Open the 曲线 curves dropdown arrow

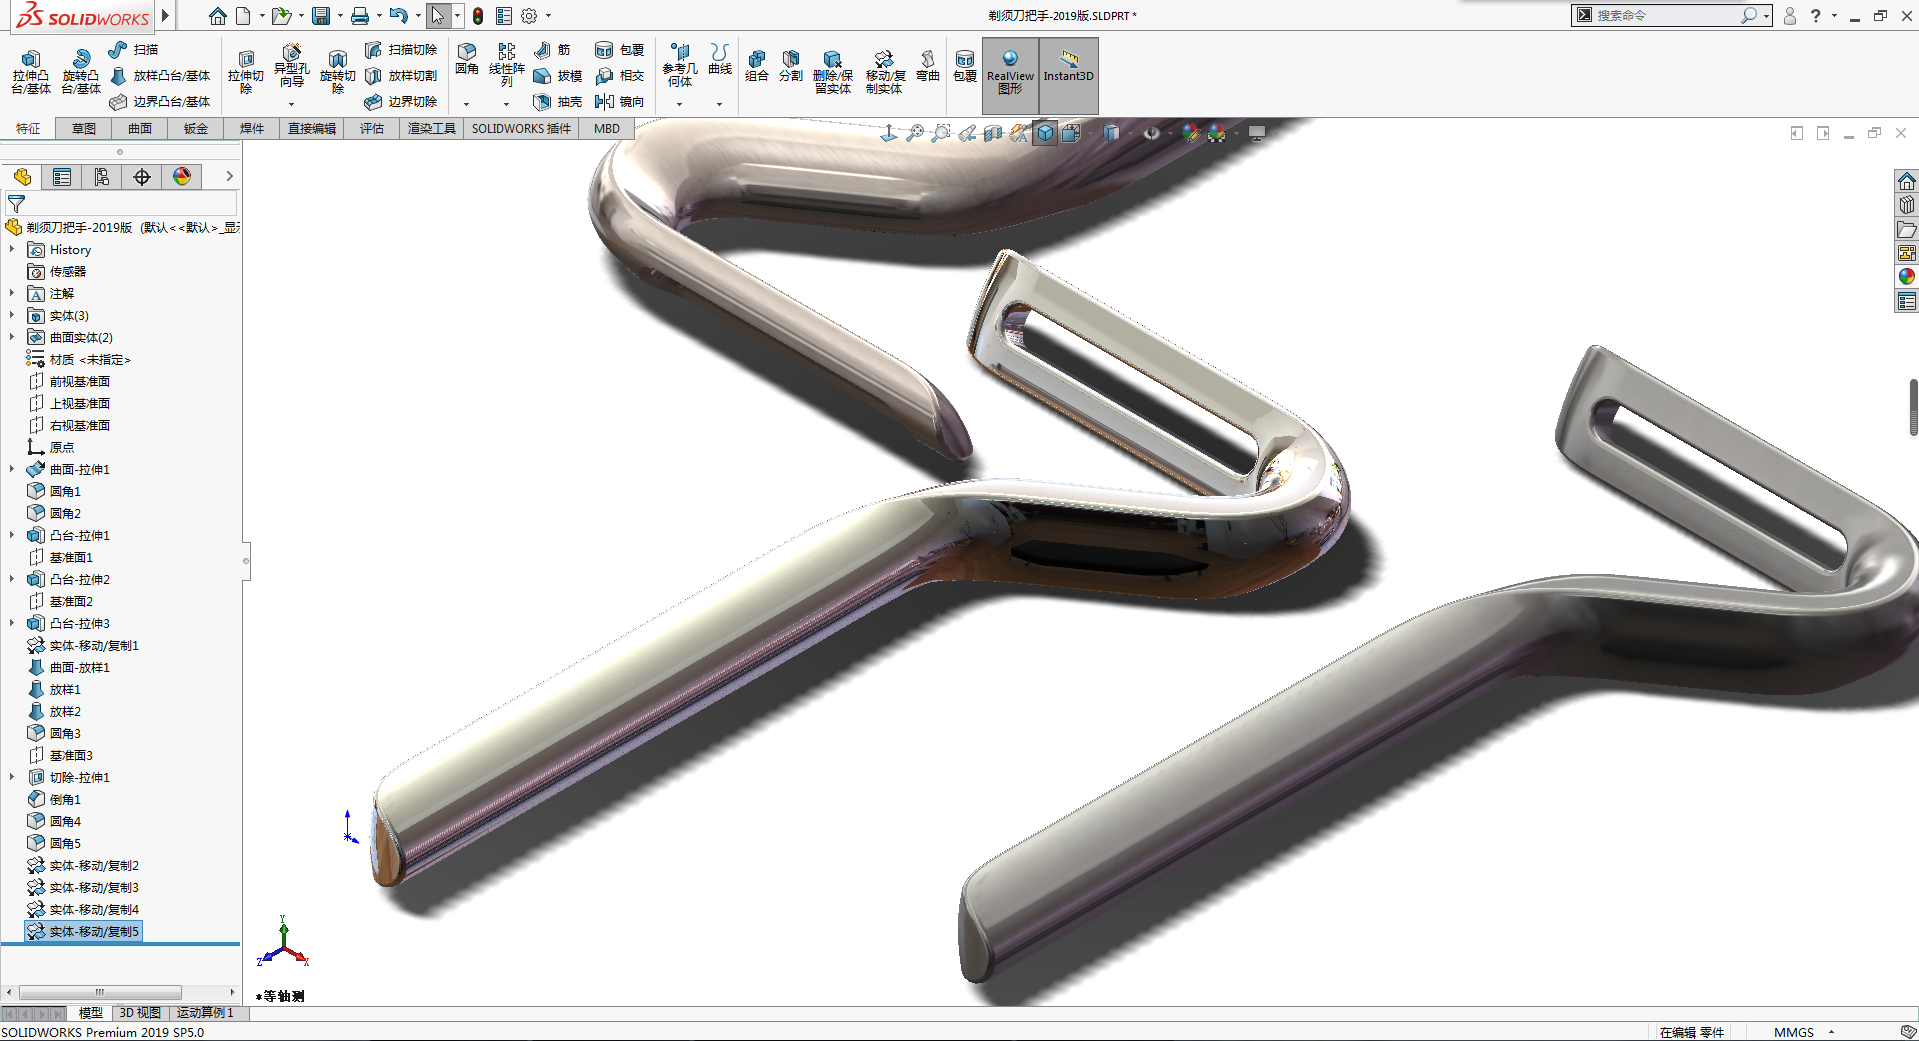(719, 104)
